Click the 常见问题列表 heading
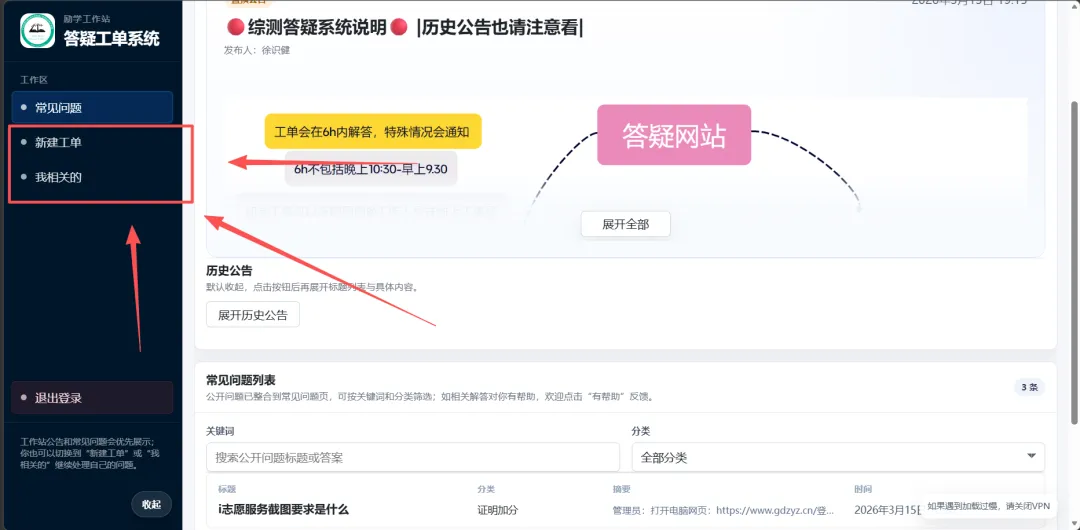 [x=241, y=380]
